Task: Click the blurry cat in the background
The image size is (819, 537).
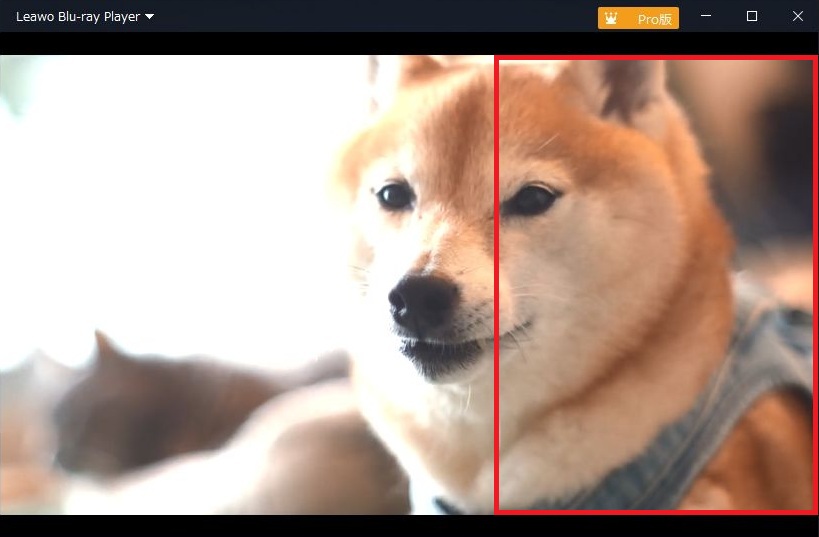Action: [x=150, y=400]
